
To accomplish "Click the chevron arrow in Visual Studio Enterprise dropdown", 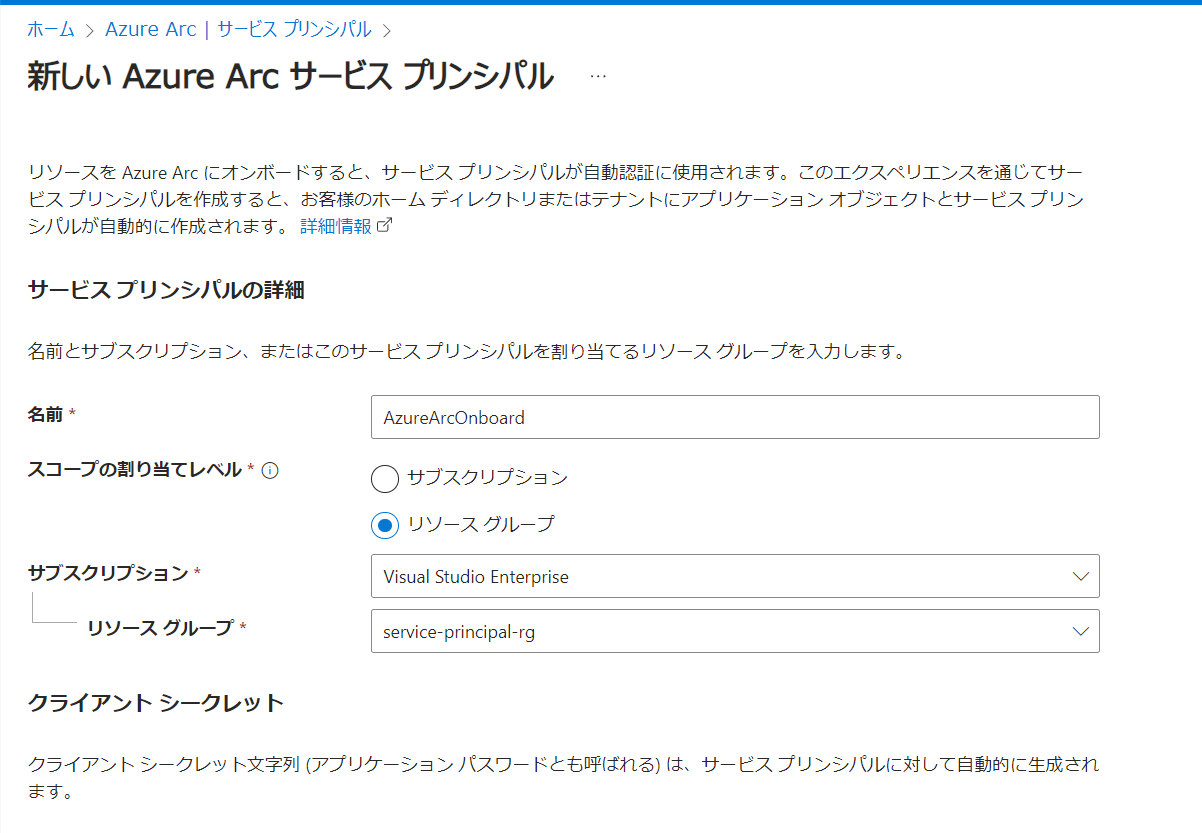I will 1080,577.
